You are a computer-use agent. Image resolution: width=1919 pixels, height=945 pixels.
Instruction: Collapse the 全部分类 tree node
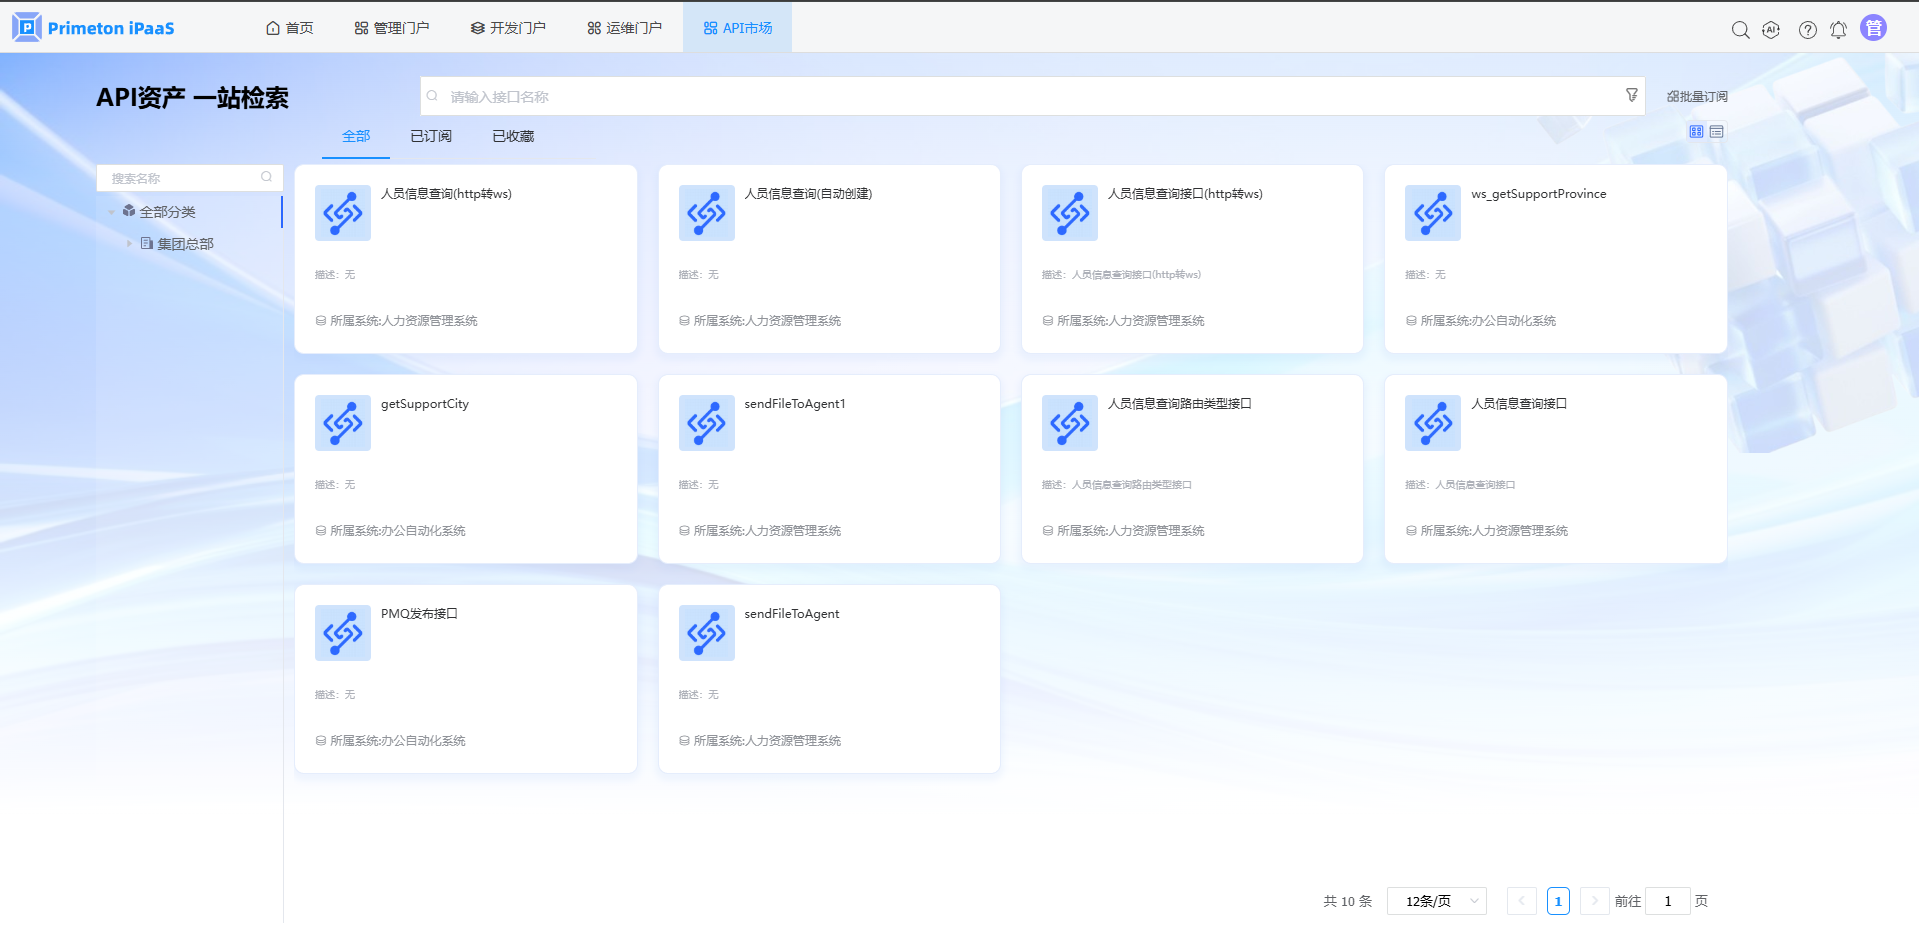111,212
